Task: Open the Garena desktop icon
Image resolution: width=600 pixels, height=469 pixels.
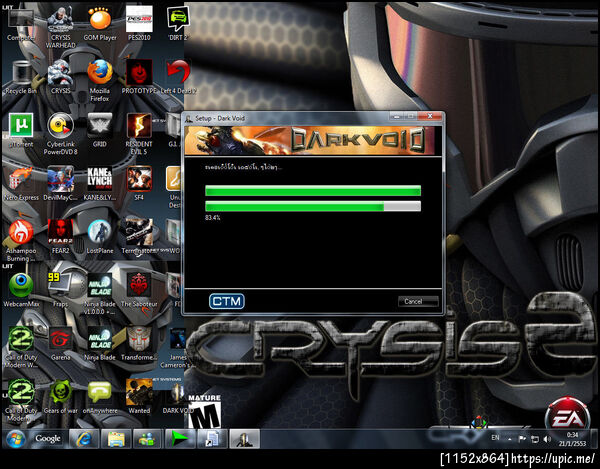Action: (x=60, y=344)
